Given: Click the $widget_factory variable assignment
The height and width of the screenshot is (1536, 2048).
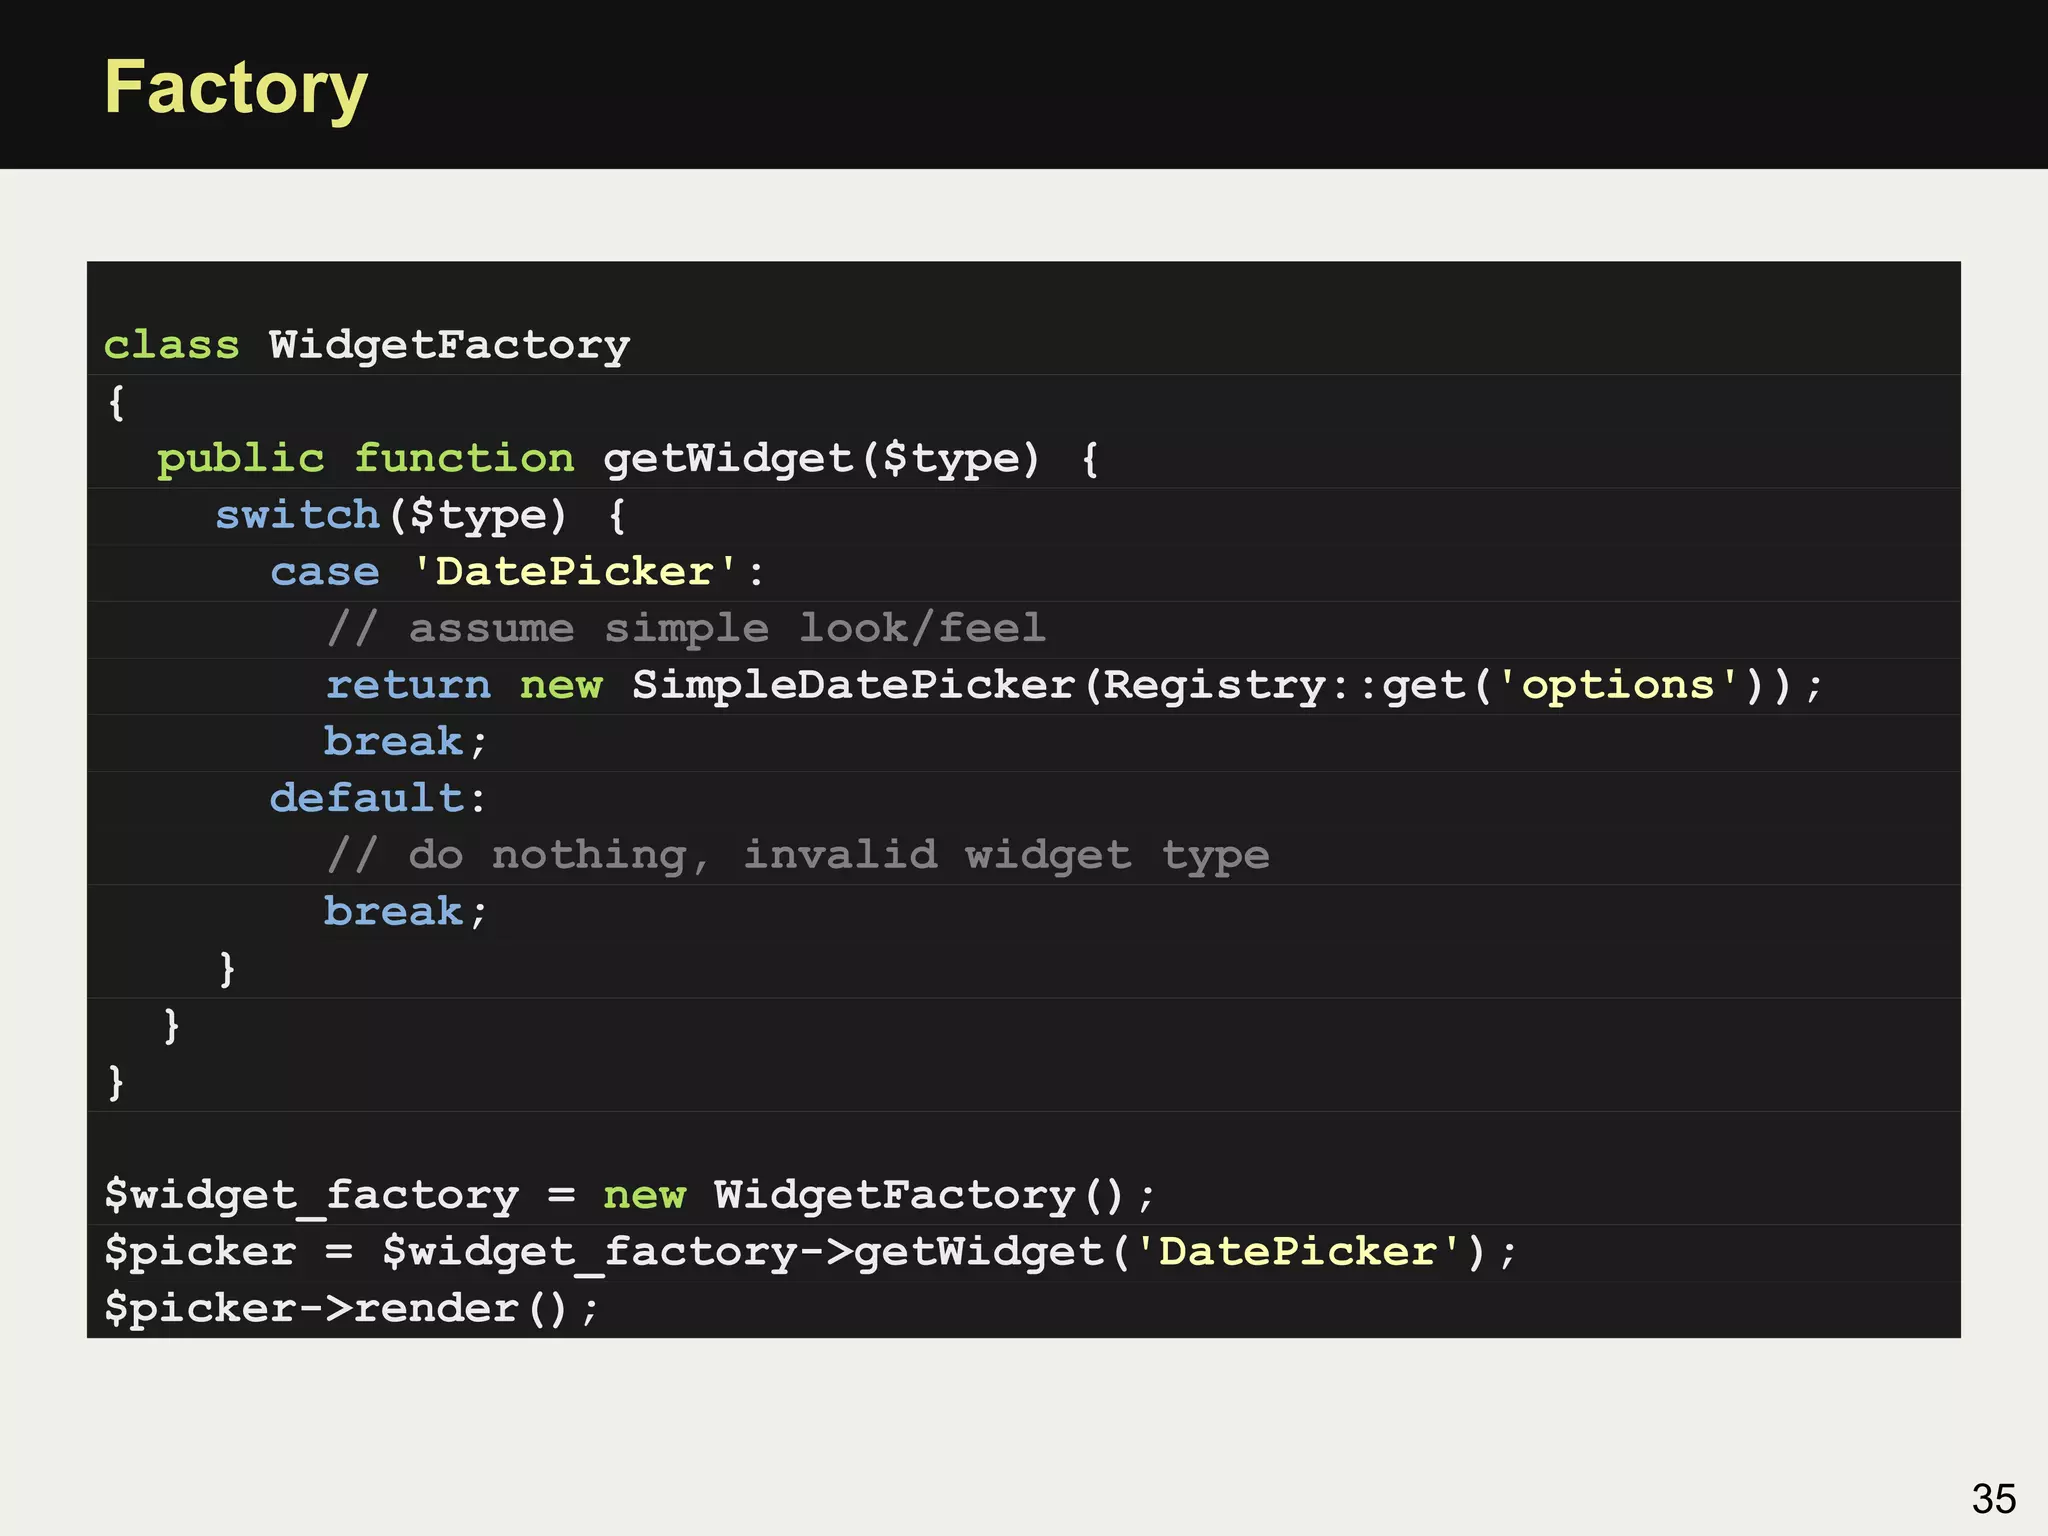Looking at the screenshot, I should pyautogui.click(x=311, y=1195).
